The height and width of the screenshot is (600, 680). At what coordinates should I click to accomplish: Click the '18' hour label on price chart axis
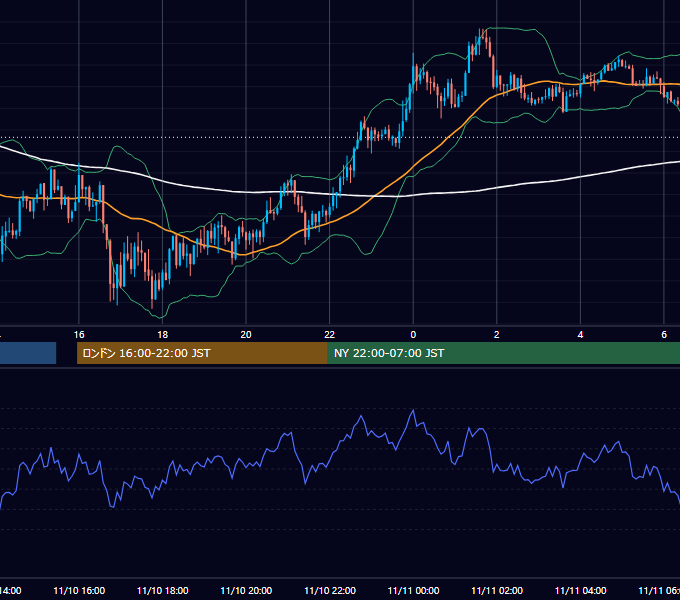coord(163,335)
